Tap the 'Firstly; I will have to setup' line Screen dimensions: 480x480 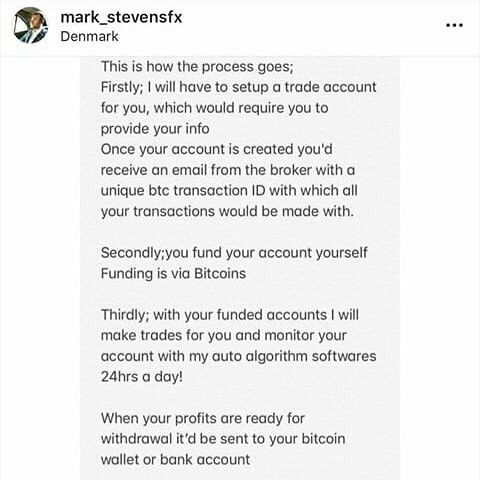tap(239, 87)
